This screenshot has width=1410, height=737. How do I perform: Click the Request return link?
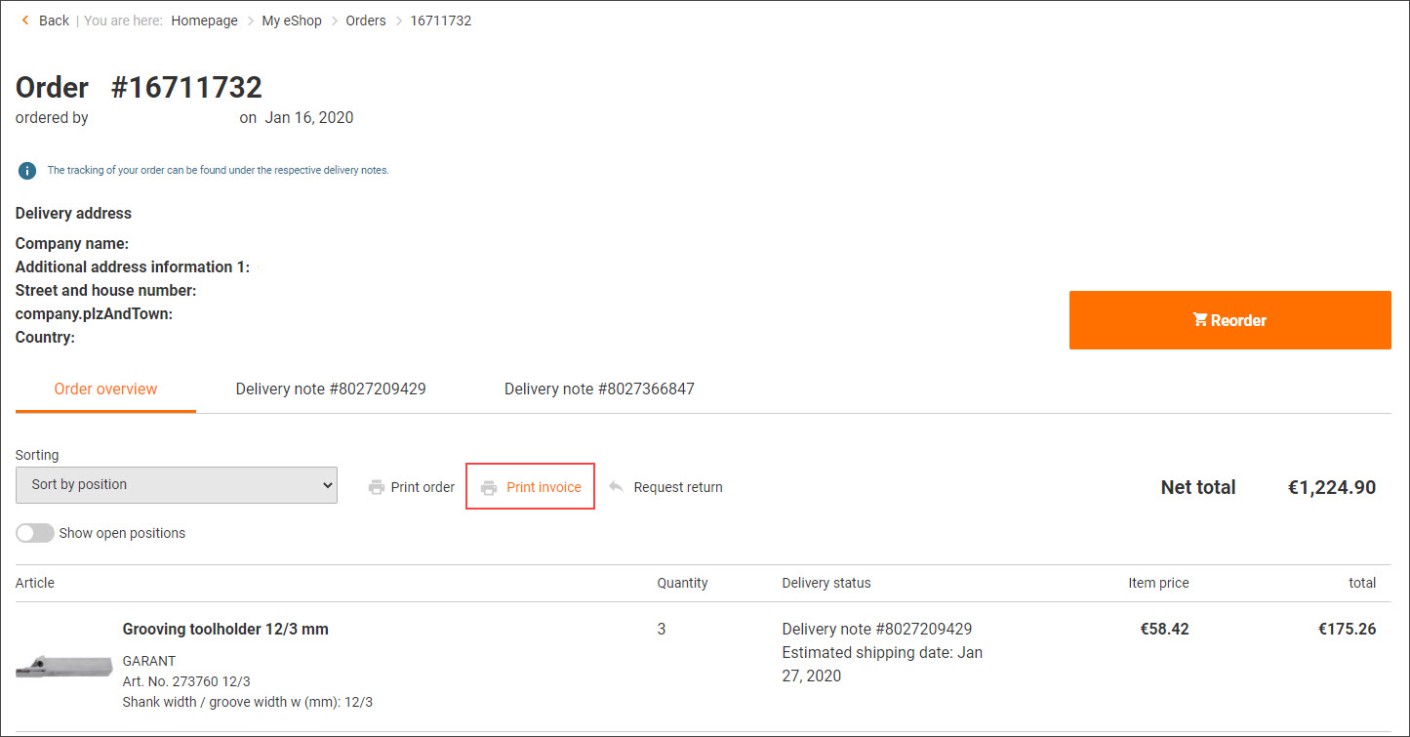click(678, 487)
